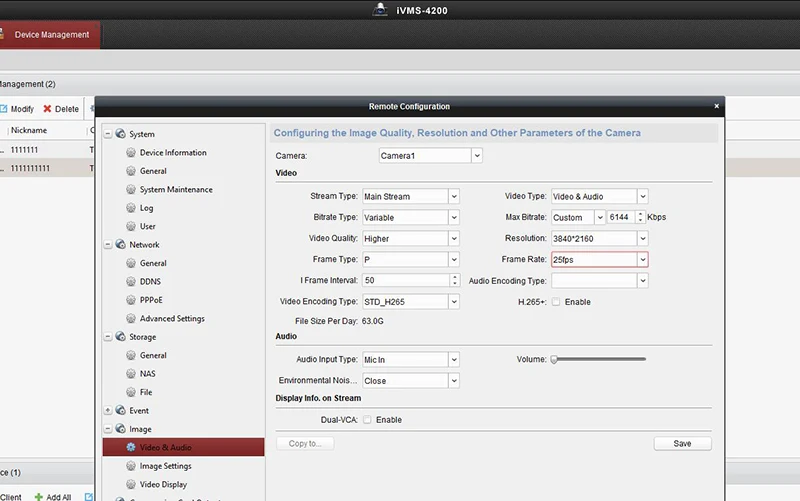
Task: Click the Volume slider handle
Action: tap(554, 359)
